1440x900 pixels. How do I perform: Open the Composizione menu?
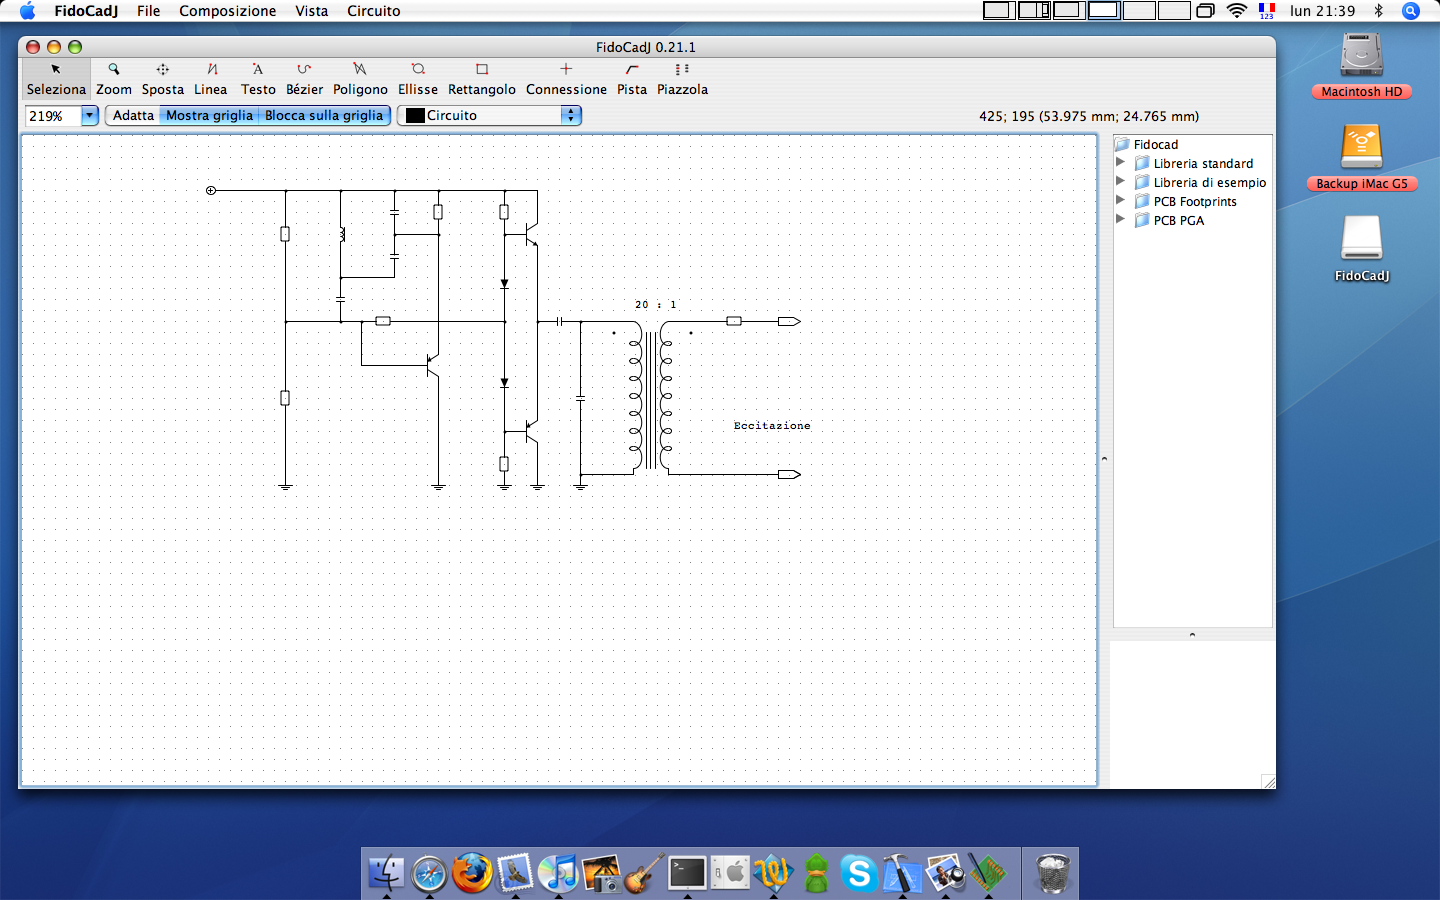pos(227,11)
